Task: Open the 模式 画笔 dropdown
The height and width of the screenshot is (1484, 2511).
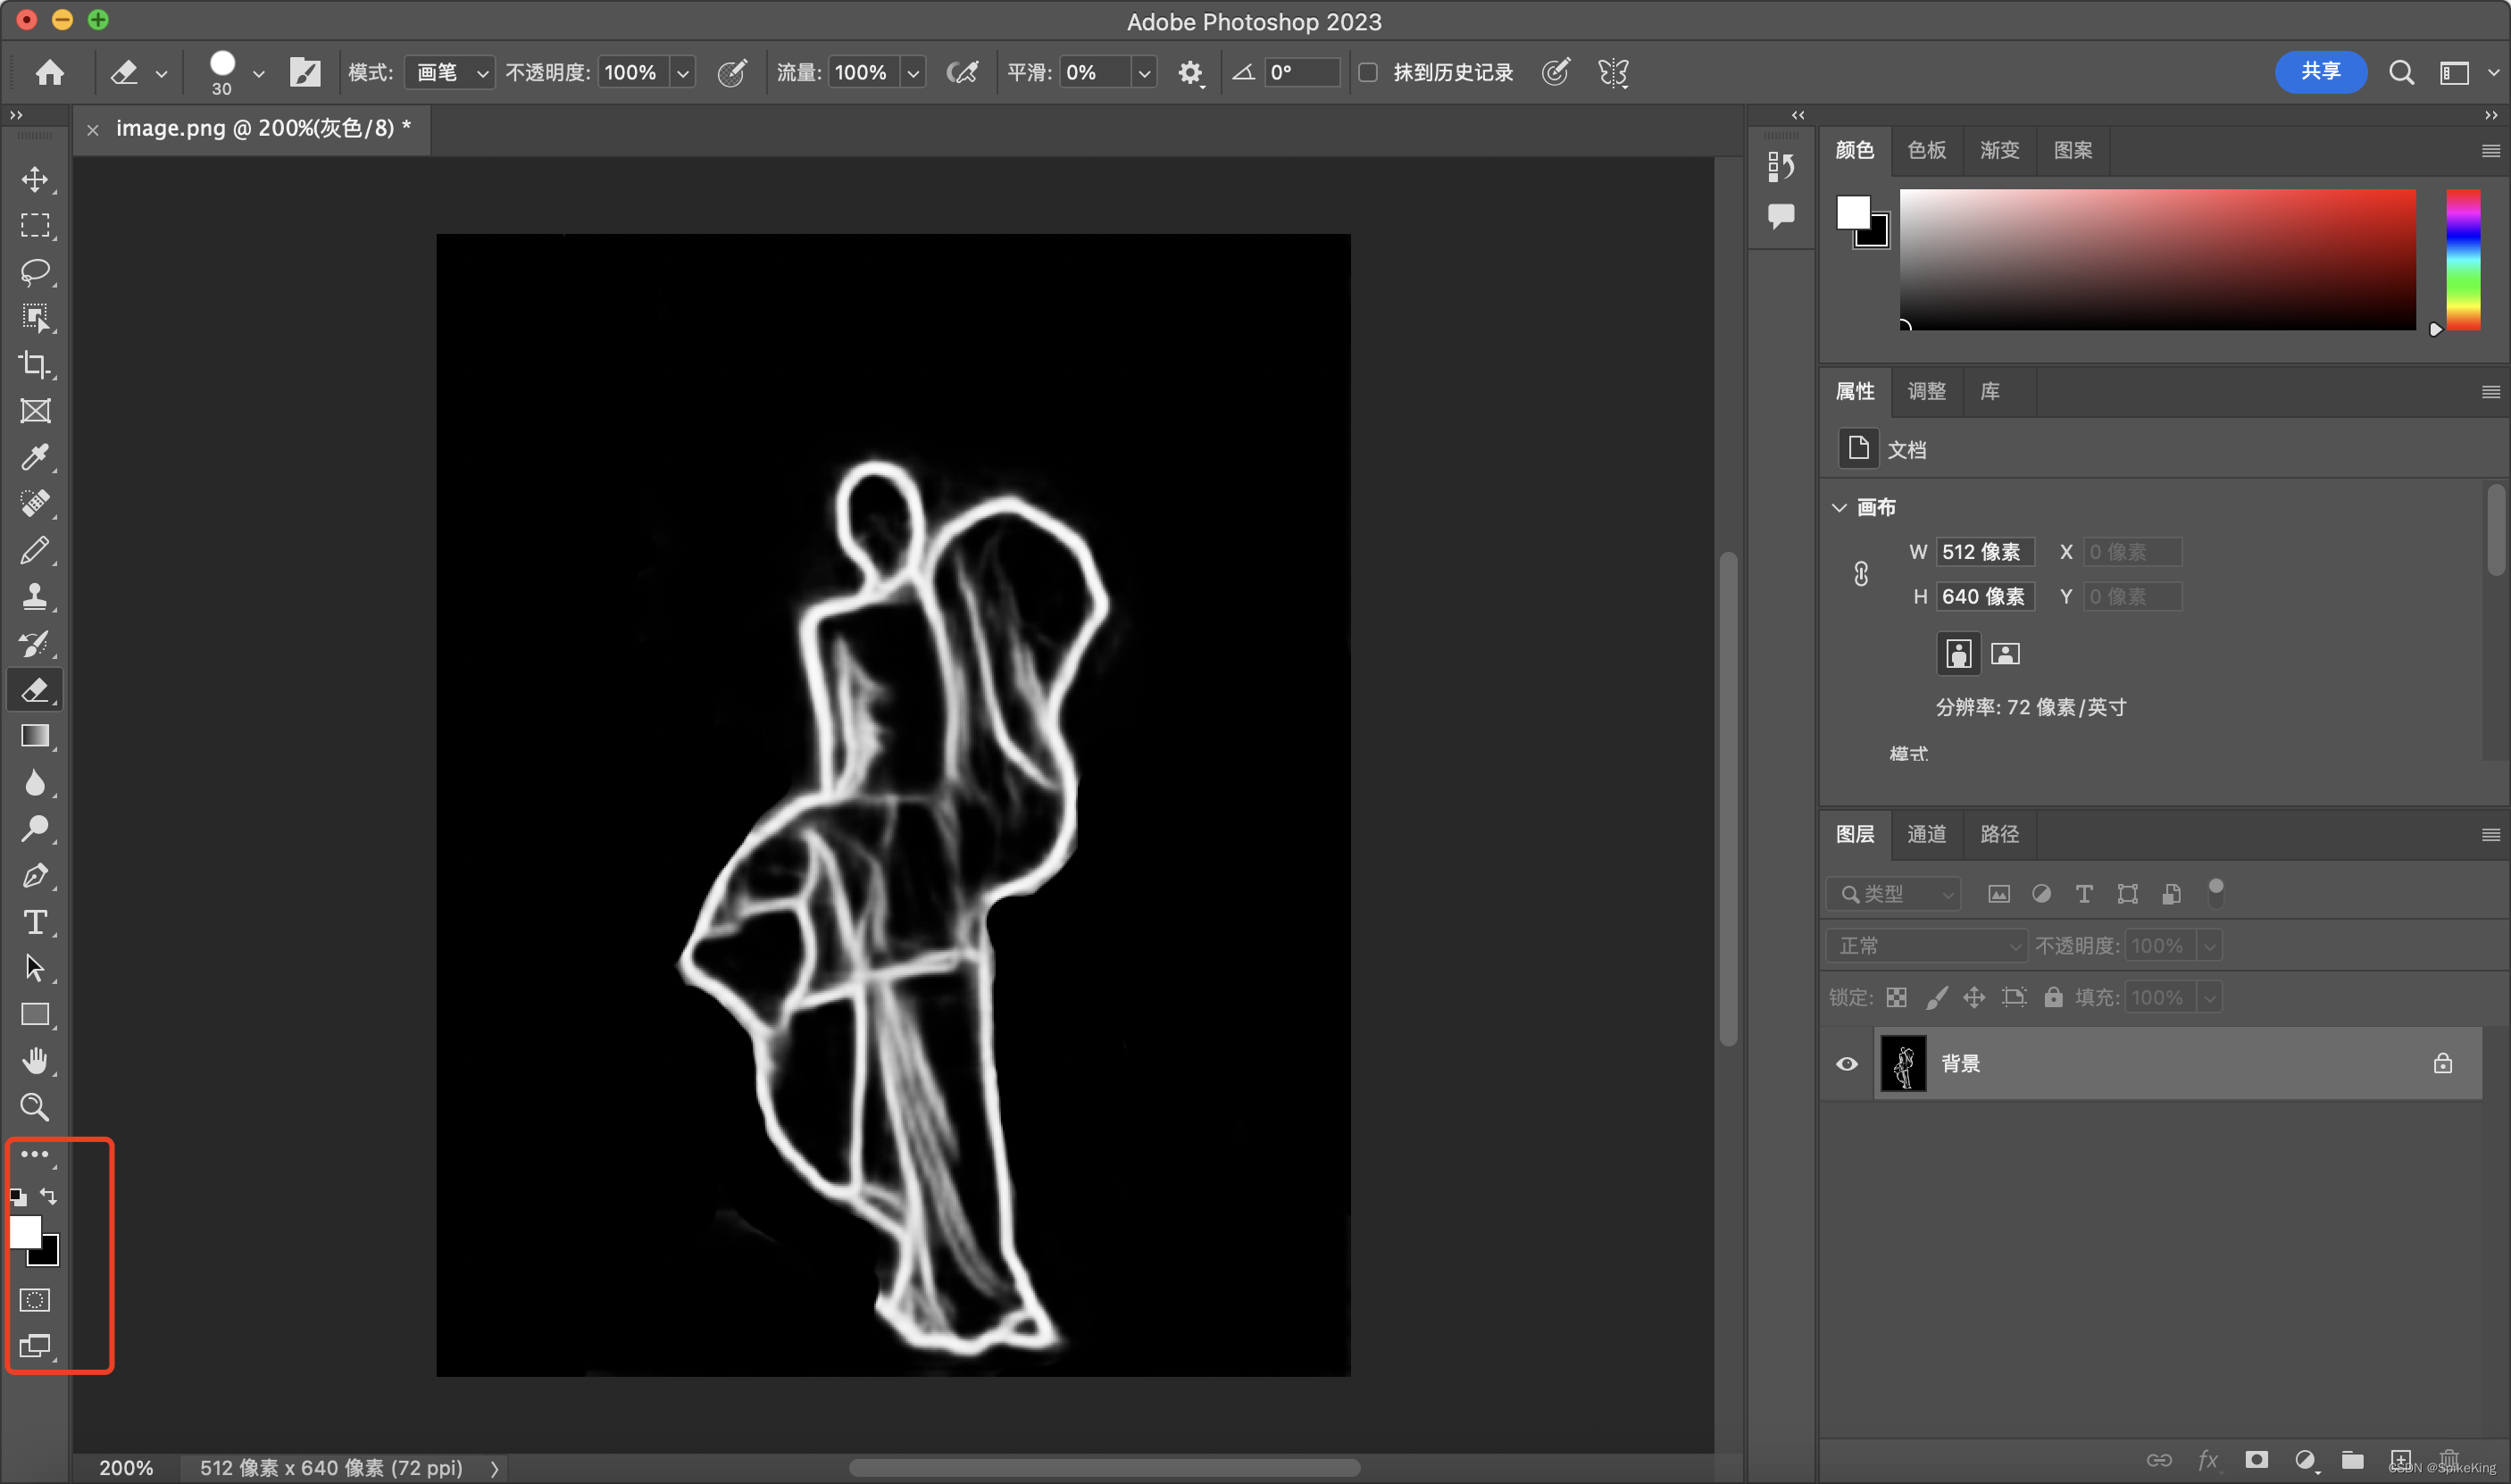Action: (449, 72)
